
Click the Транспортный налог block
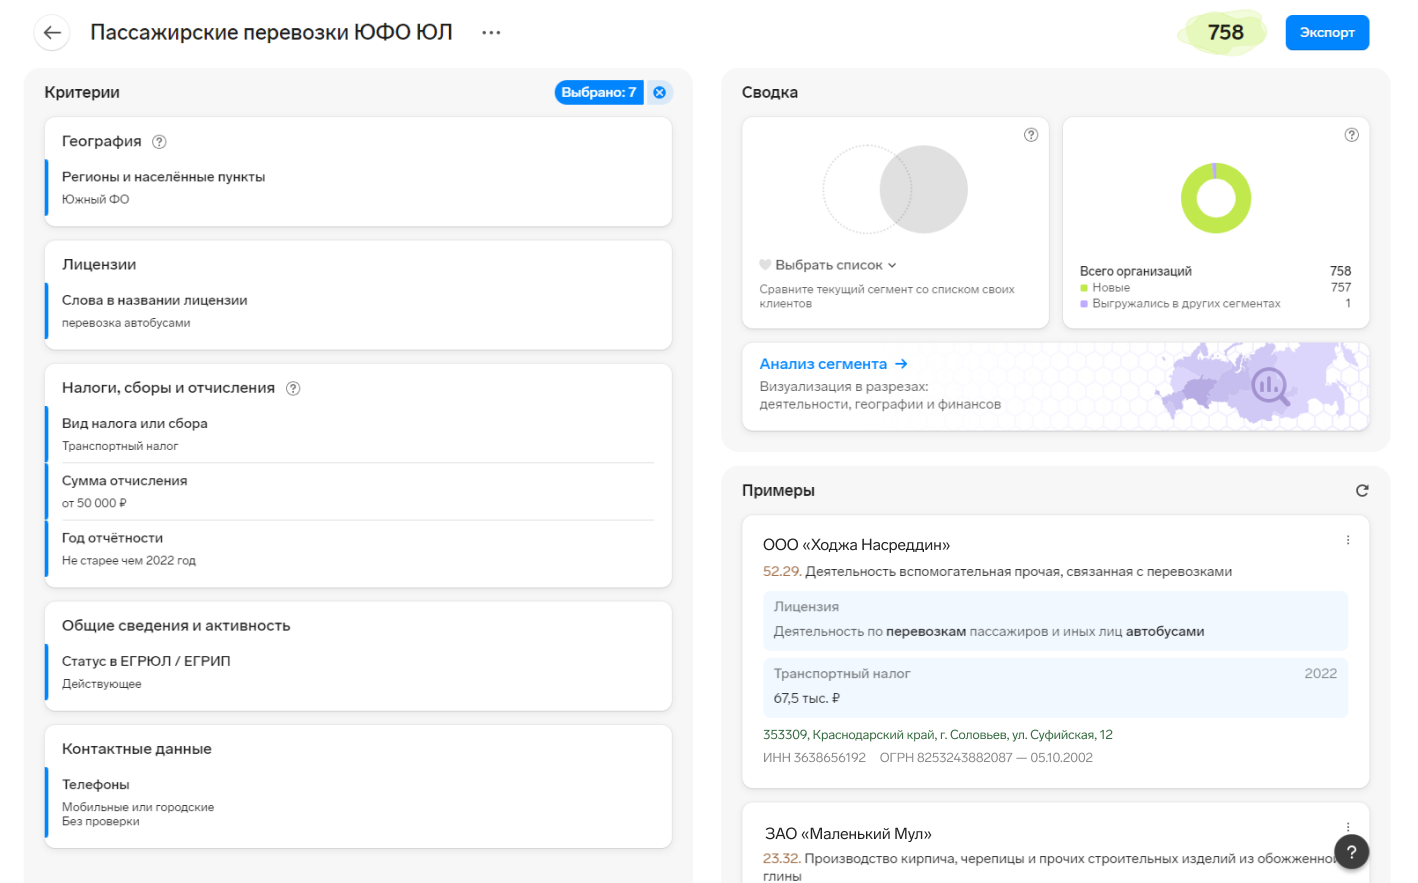(1055, 687)
